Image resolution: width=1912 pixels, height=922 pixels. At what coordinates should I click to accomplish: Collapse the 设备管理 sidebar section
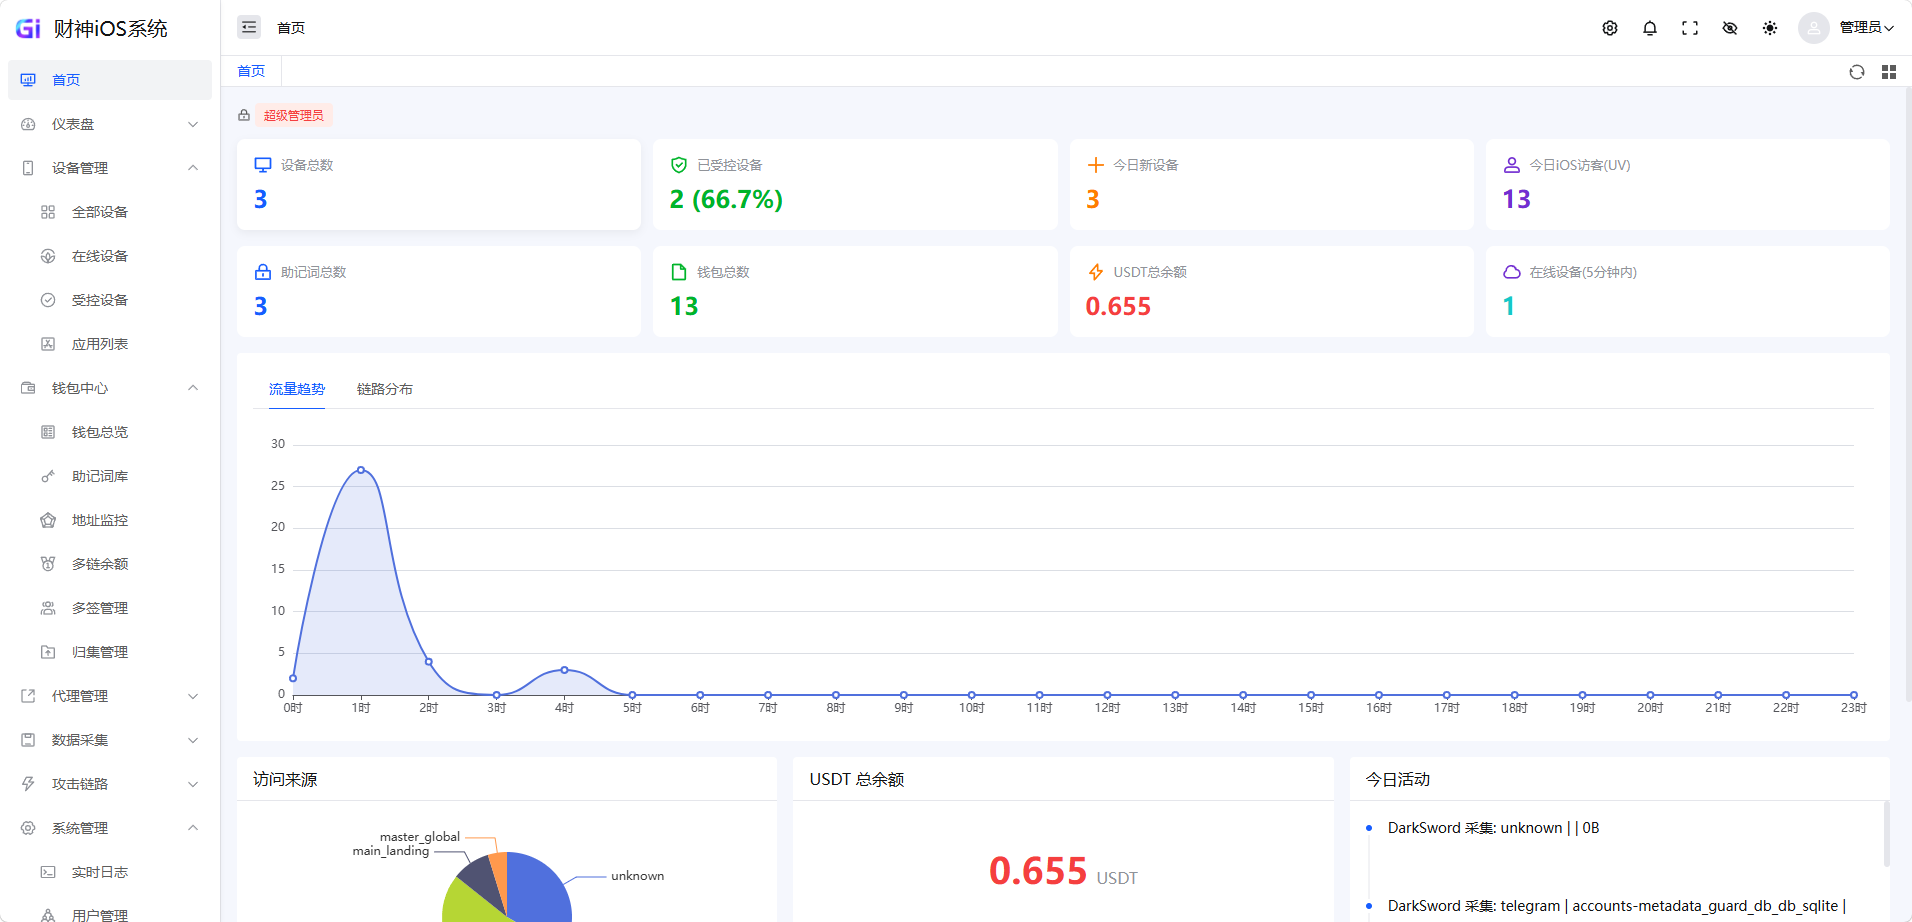(110, 168)
